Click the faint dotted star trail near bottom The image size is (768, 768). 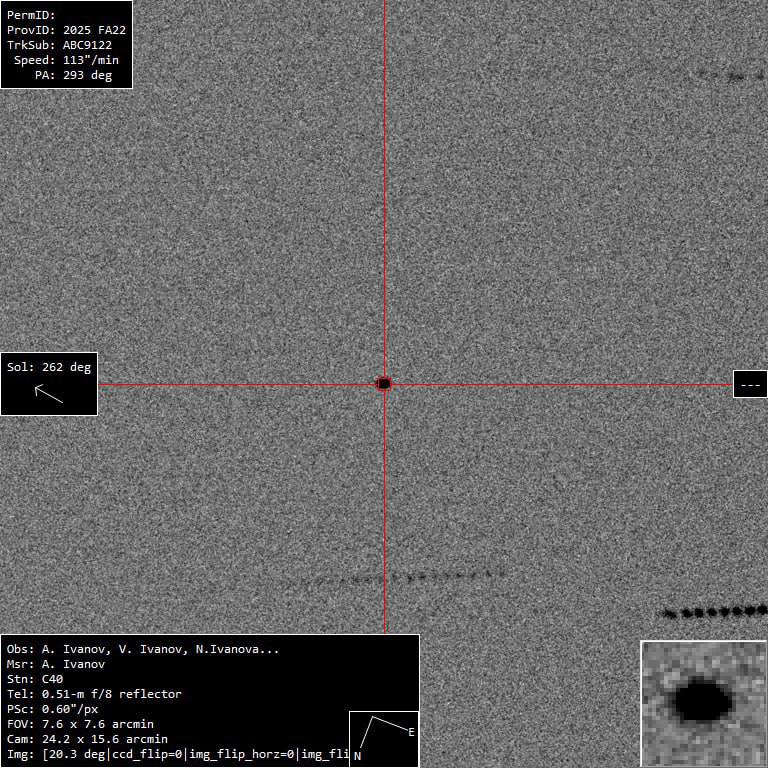[402, 577]
